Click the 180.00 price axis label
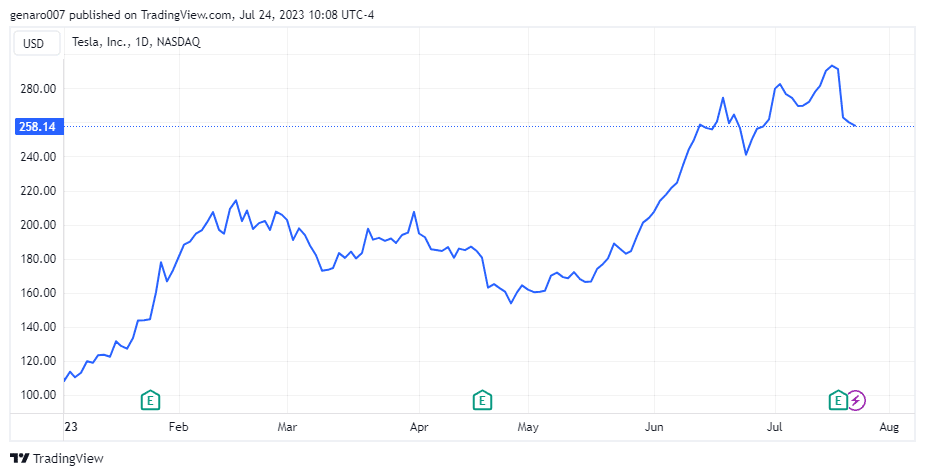The width and height of the screenshot is (925, 476). point(39,259)
